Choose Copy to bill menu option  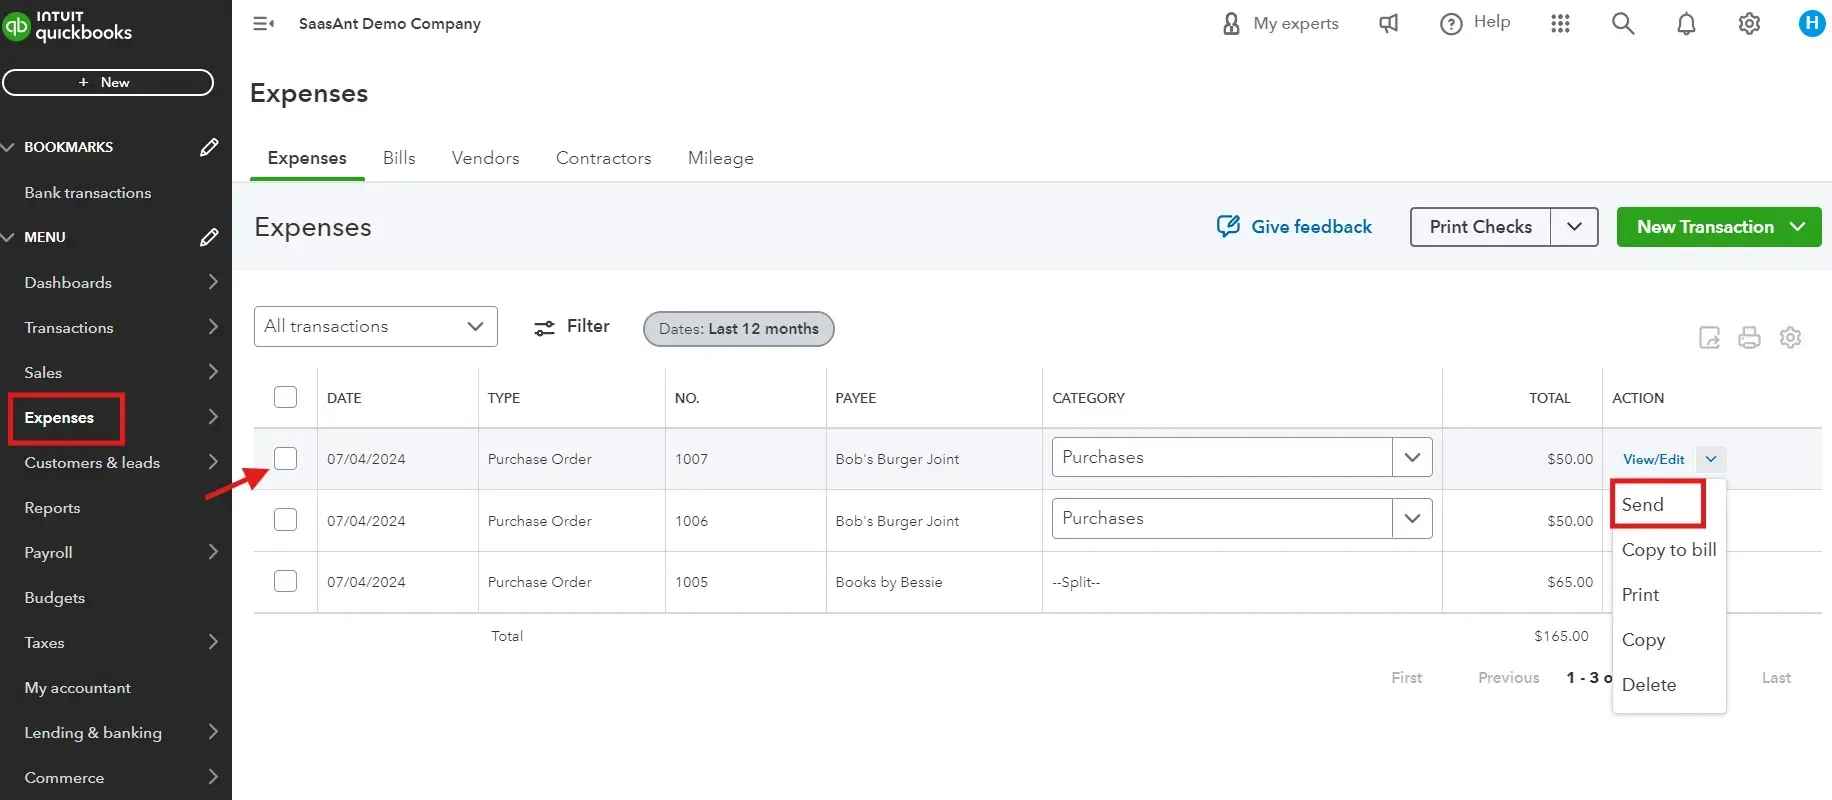pos(1669,550)
